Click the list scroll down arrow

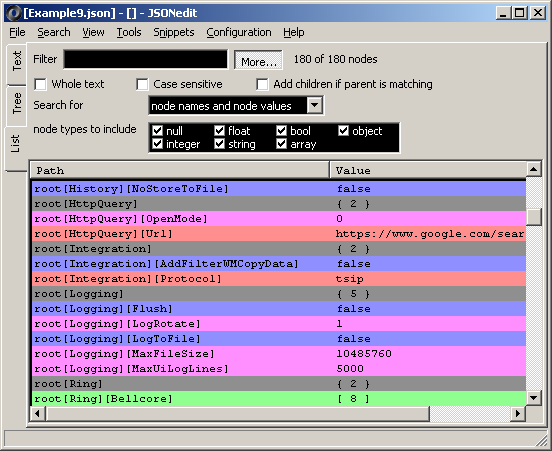coord(534,398)
